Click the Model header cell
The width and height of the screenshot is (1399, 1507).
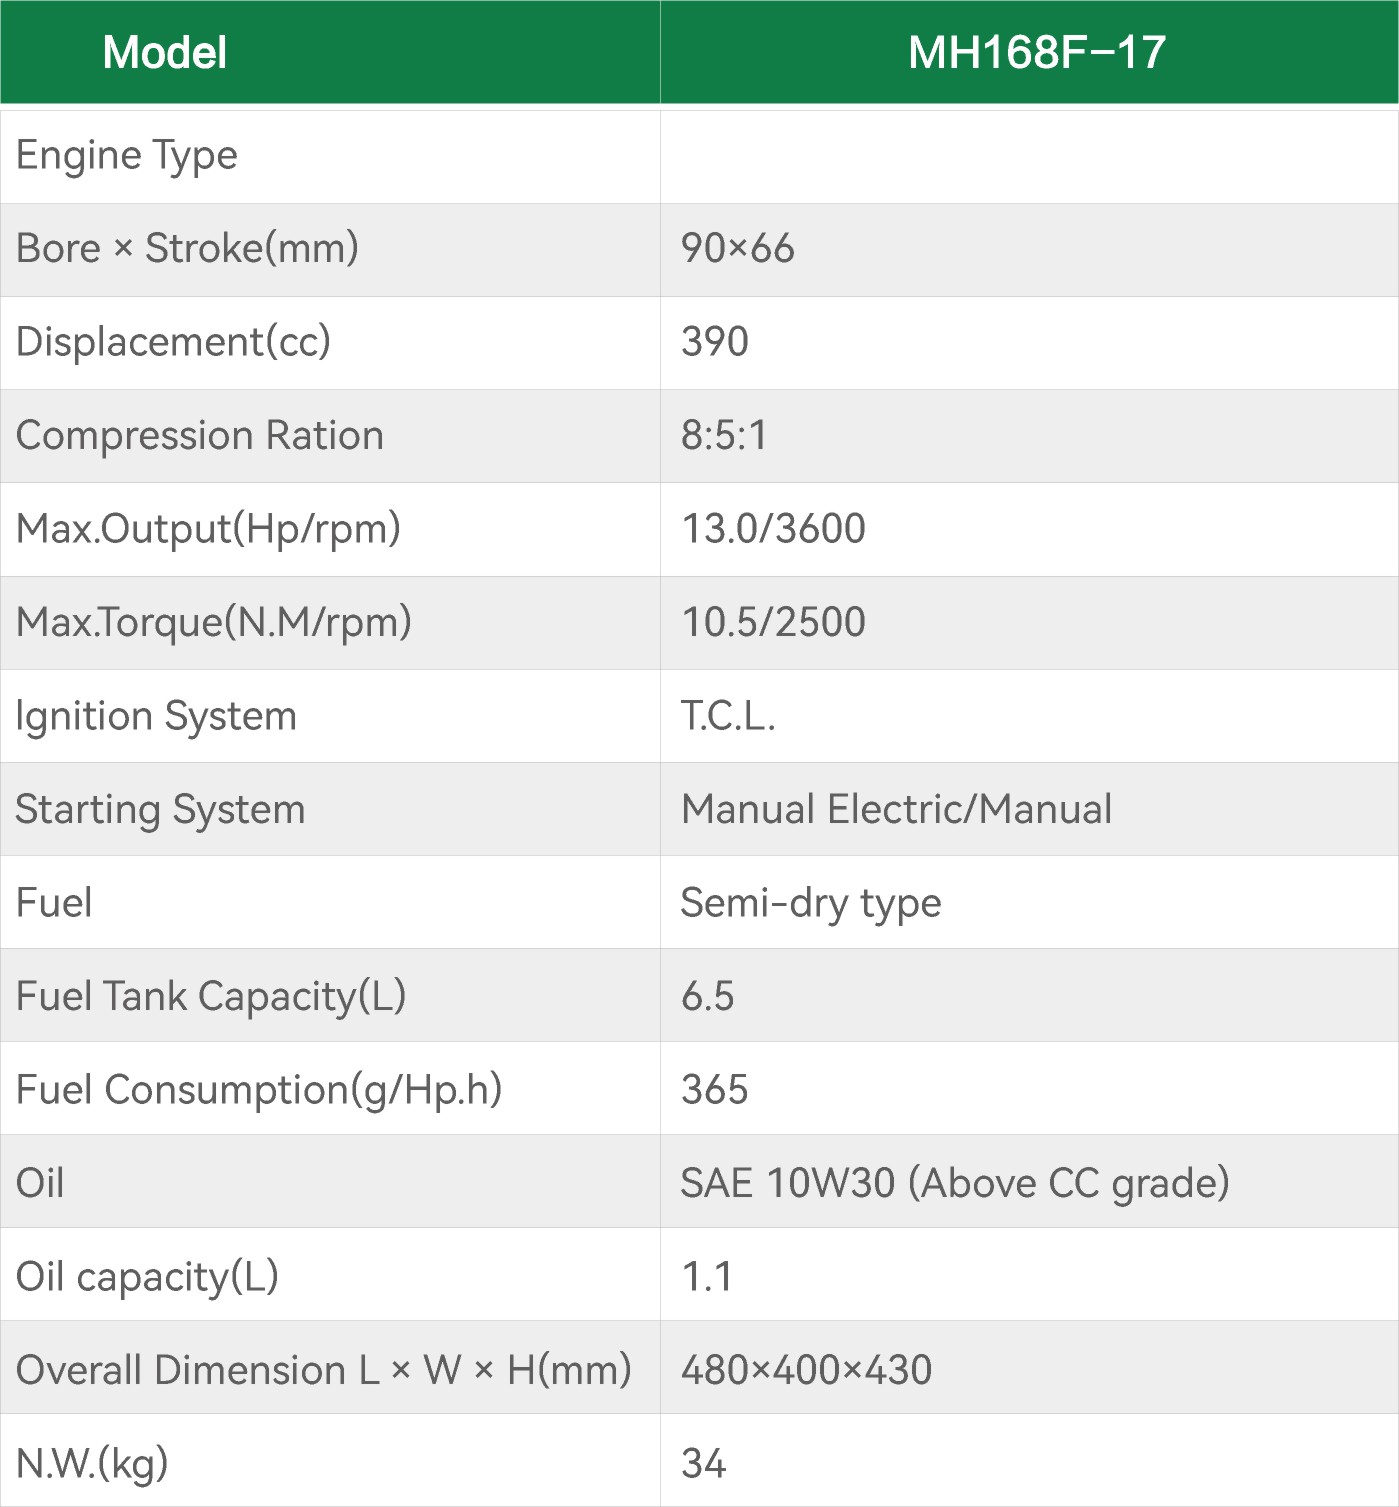click(x=165, y=52)
